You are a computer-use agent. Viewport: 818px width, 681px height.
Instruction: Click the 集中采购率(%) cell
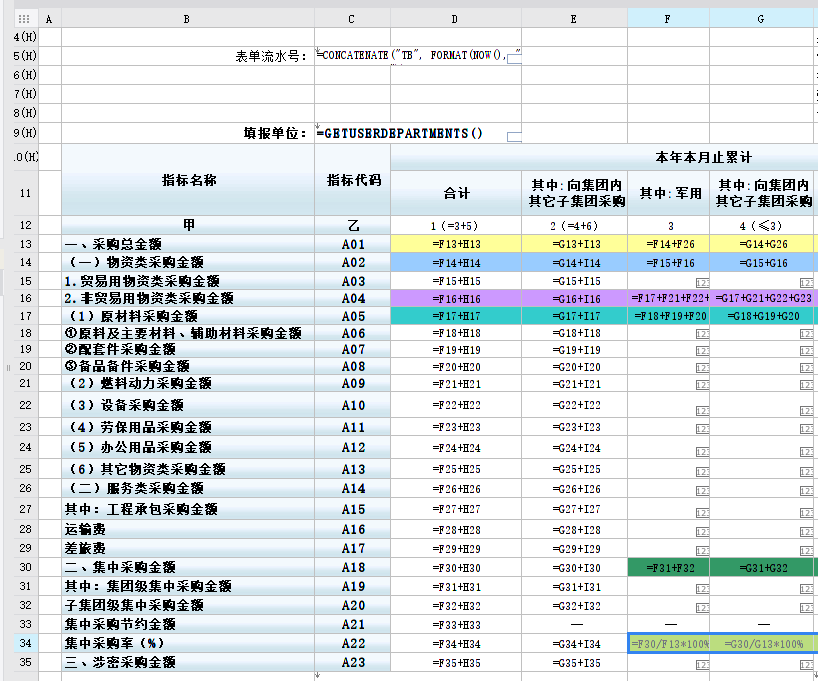[x=188, y=643]
